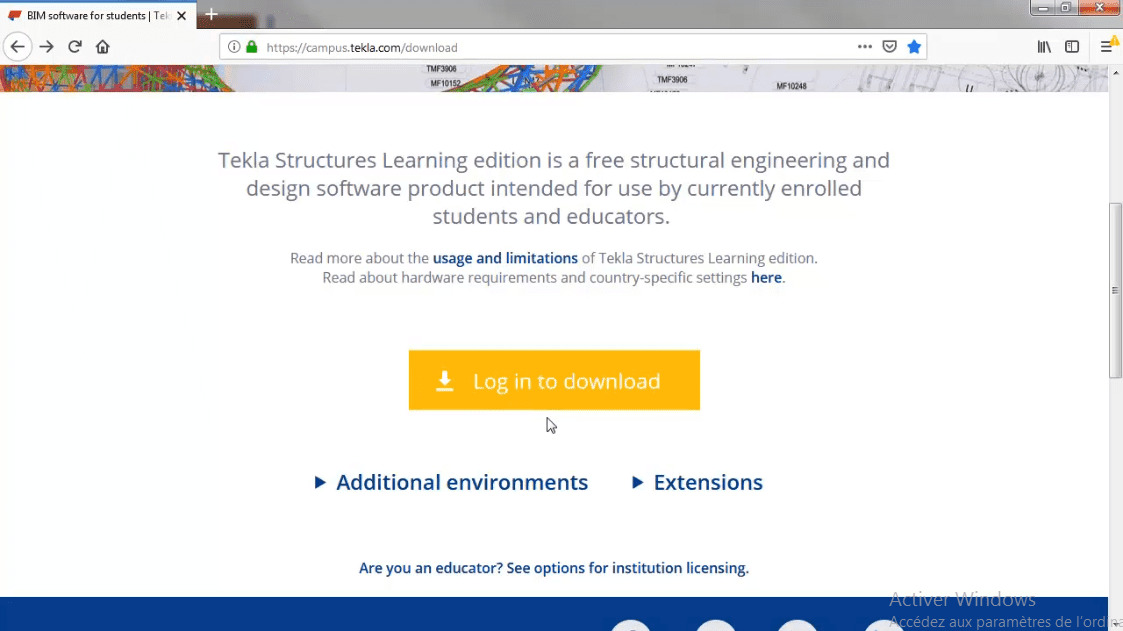Open page actions three-dot menu

point(864,47)
